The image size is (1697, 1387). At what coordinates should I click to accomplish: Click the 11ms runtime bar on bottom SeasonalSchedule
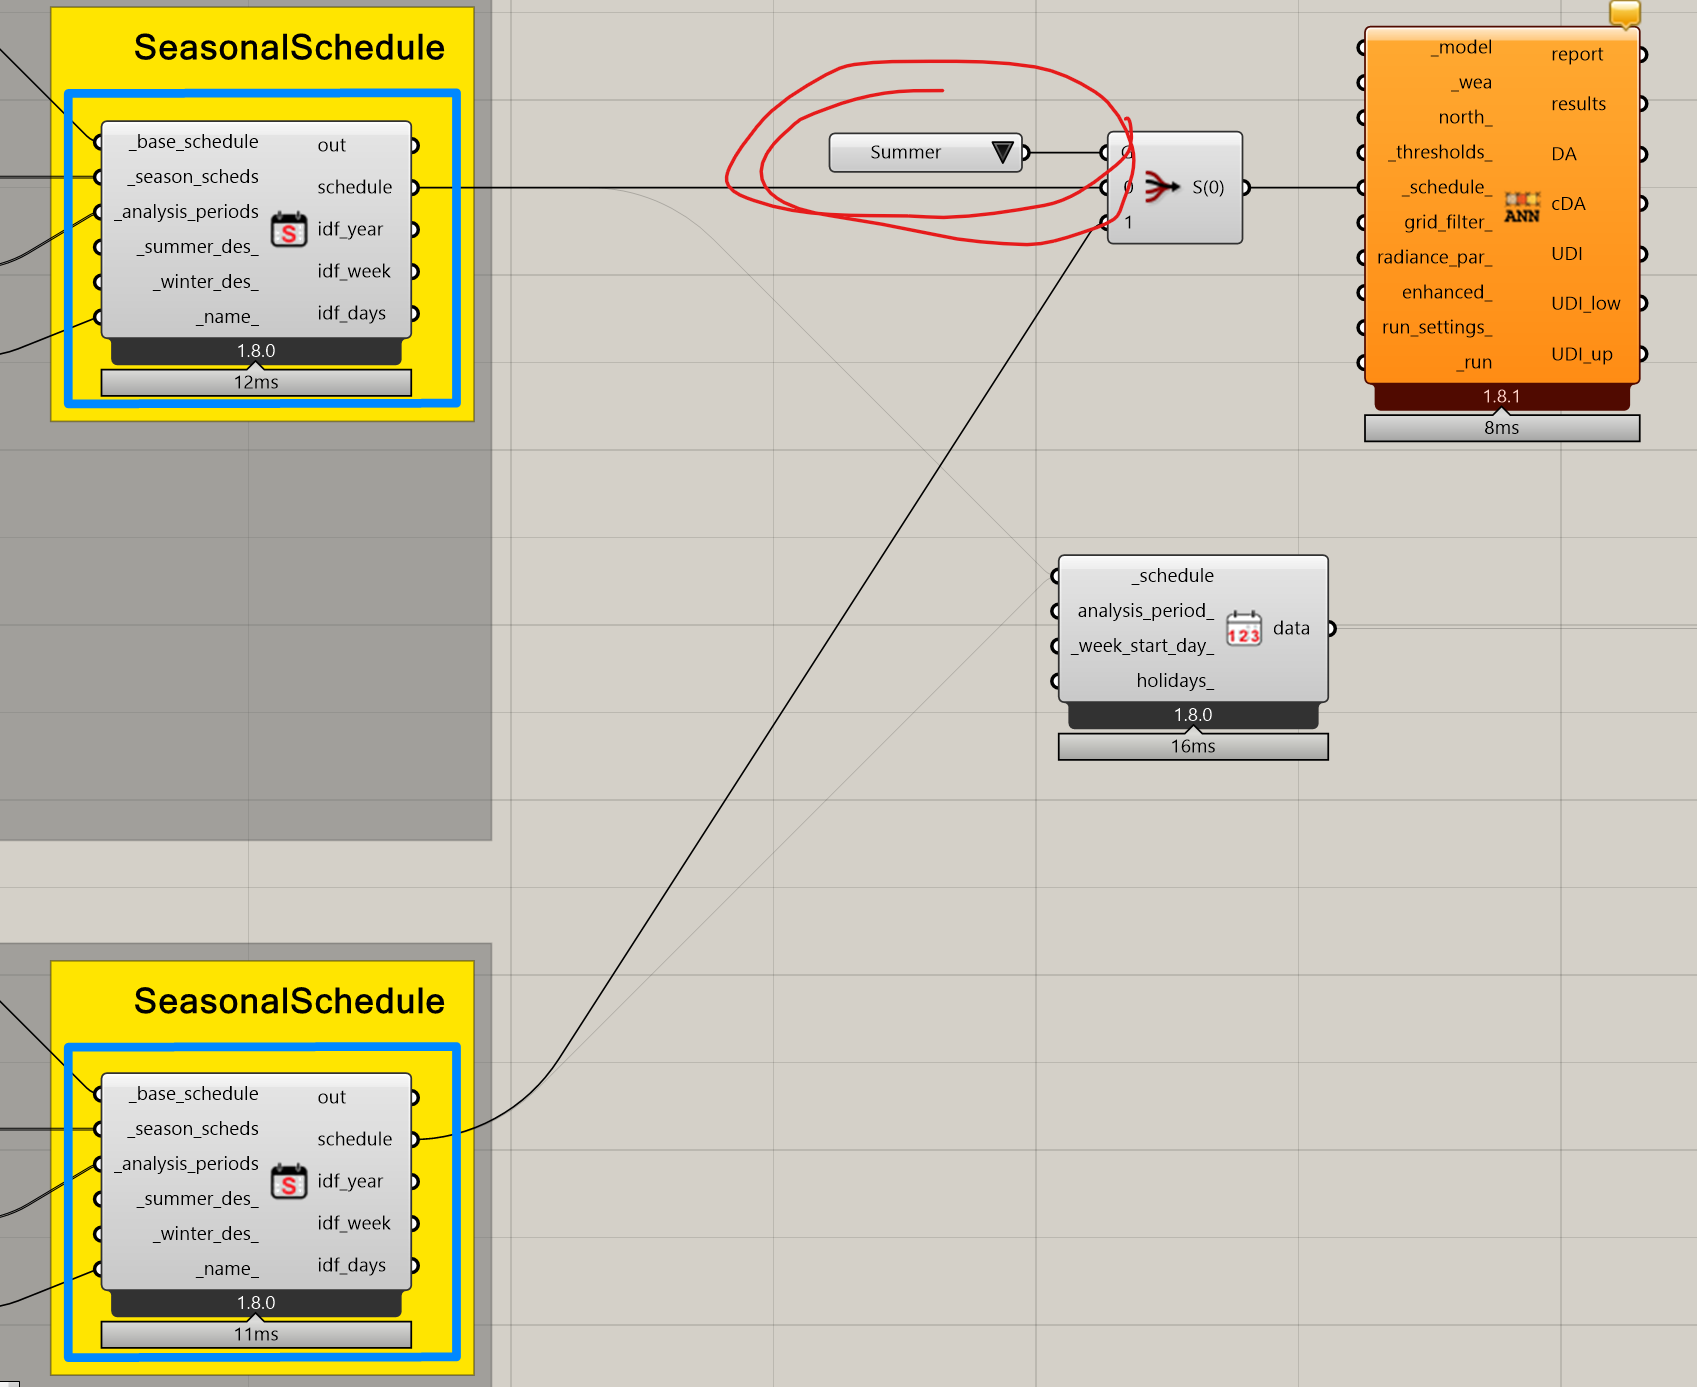click(256, 1334)
